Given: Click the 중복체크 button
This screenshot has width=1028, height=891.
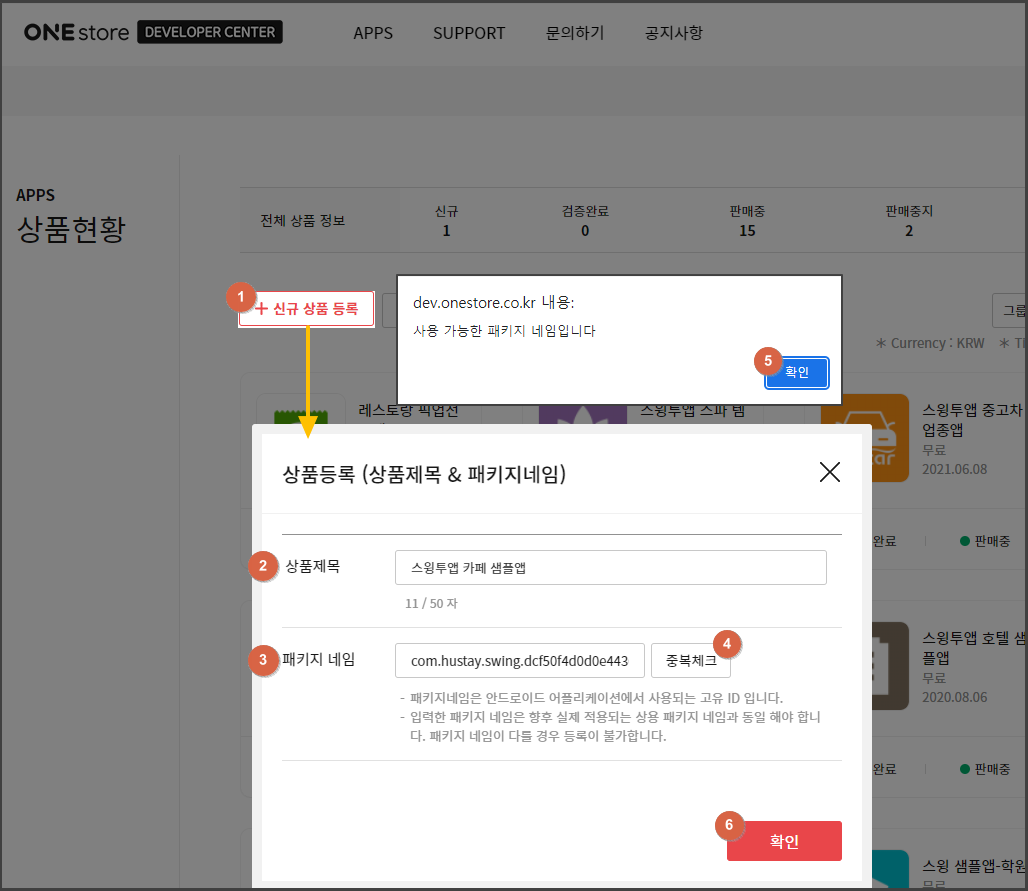Looking at the screenshot, I should pos(691,660).
